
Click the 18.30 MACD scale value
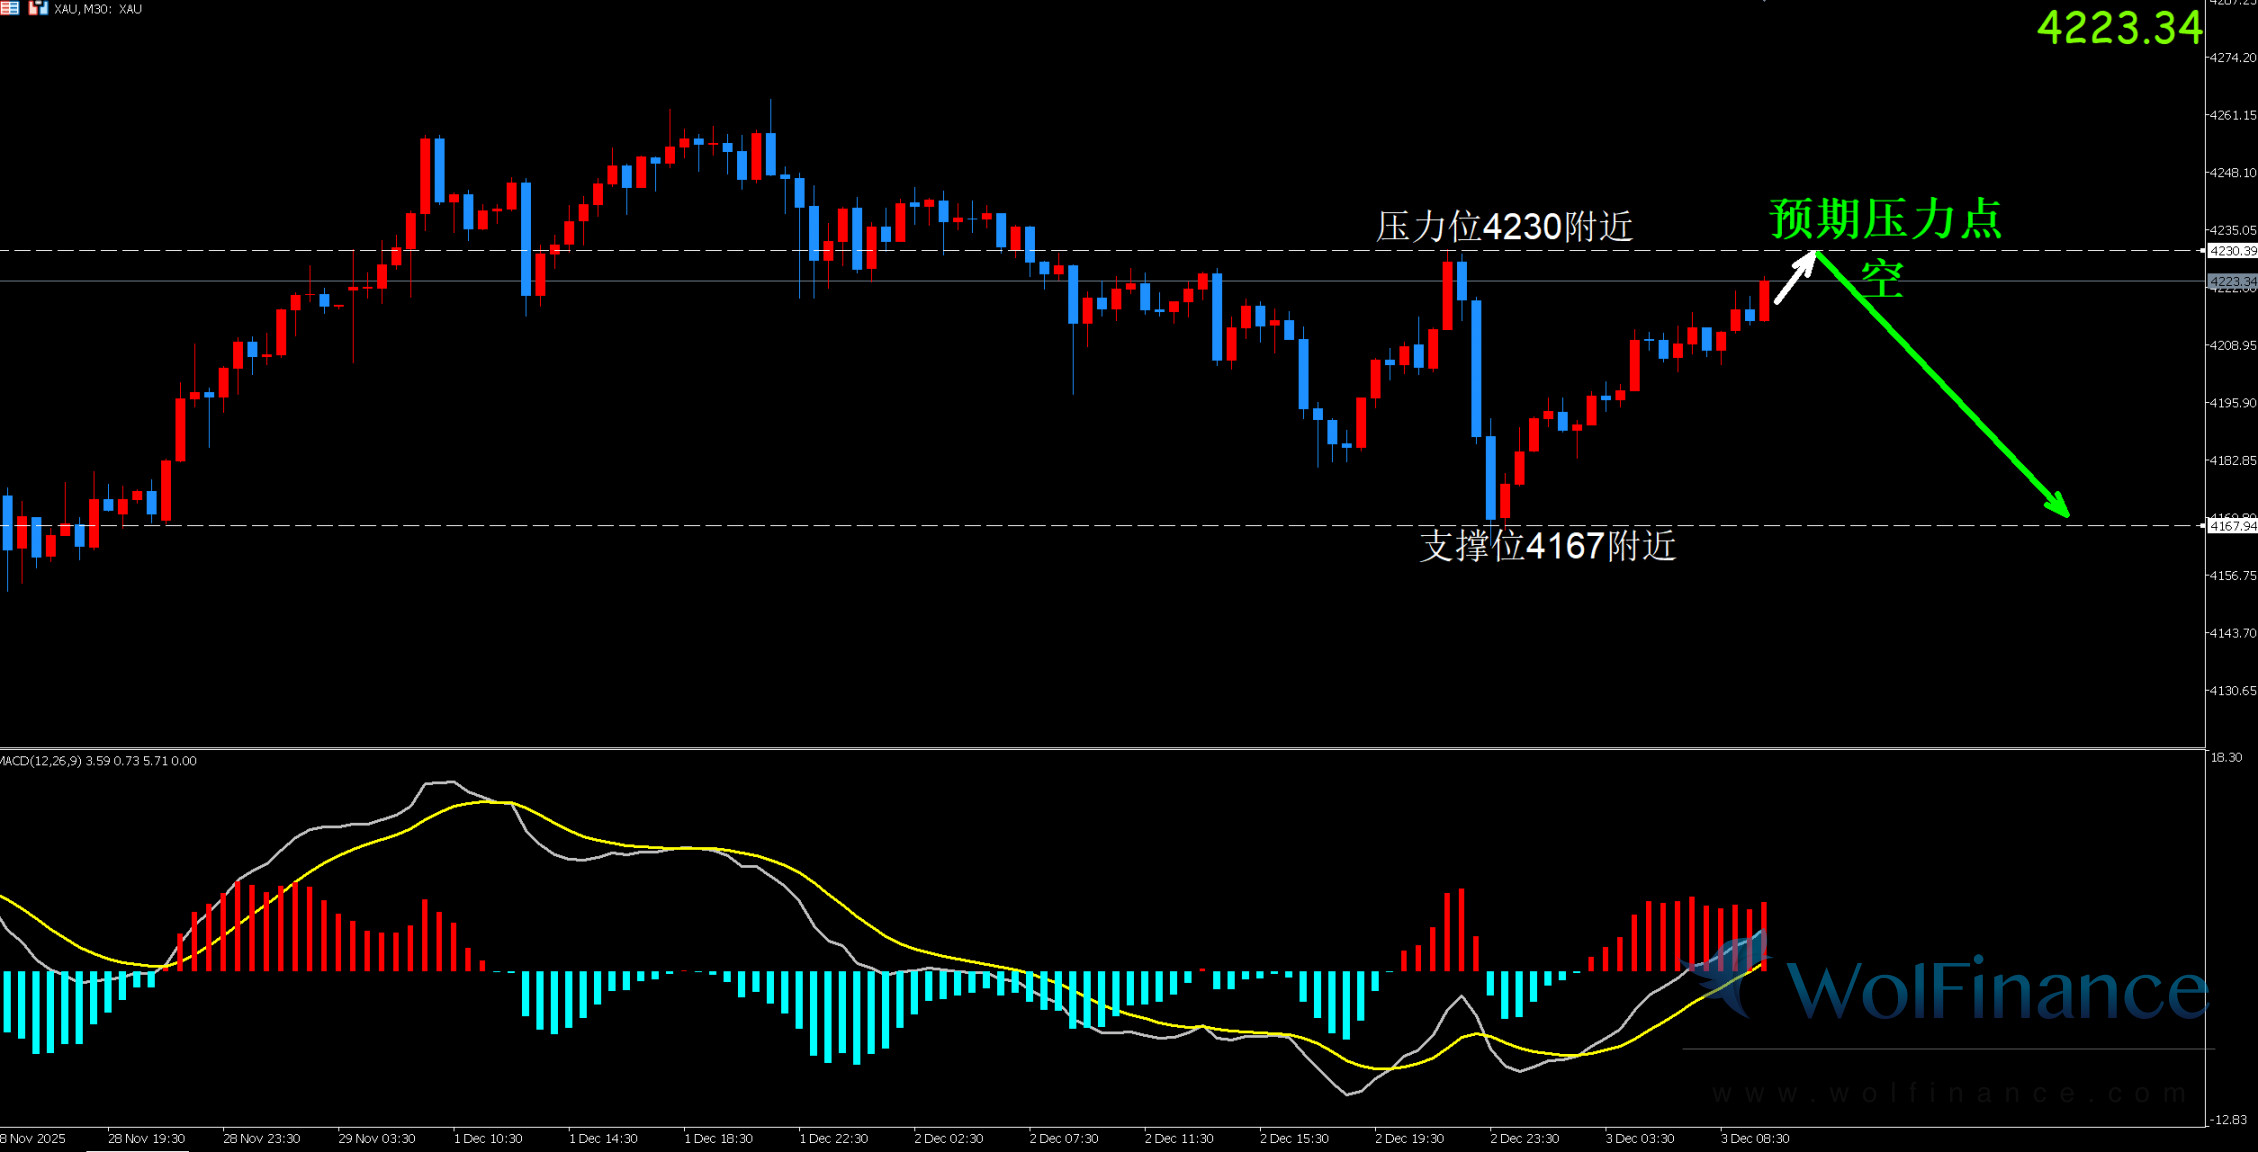[x=2227, y=758]
